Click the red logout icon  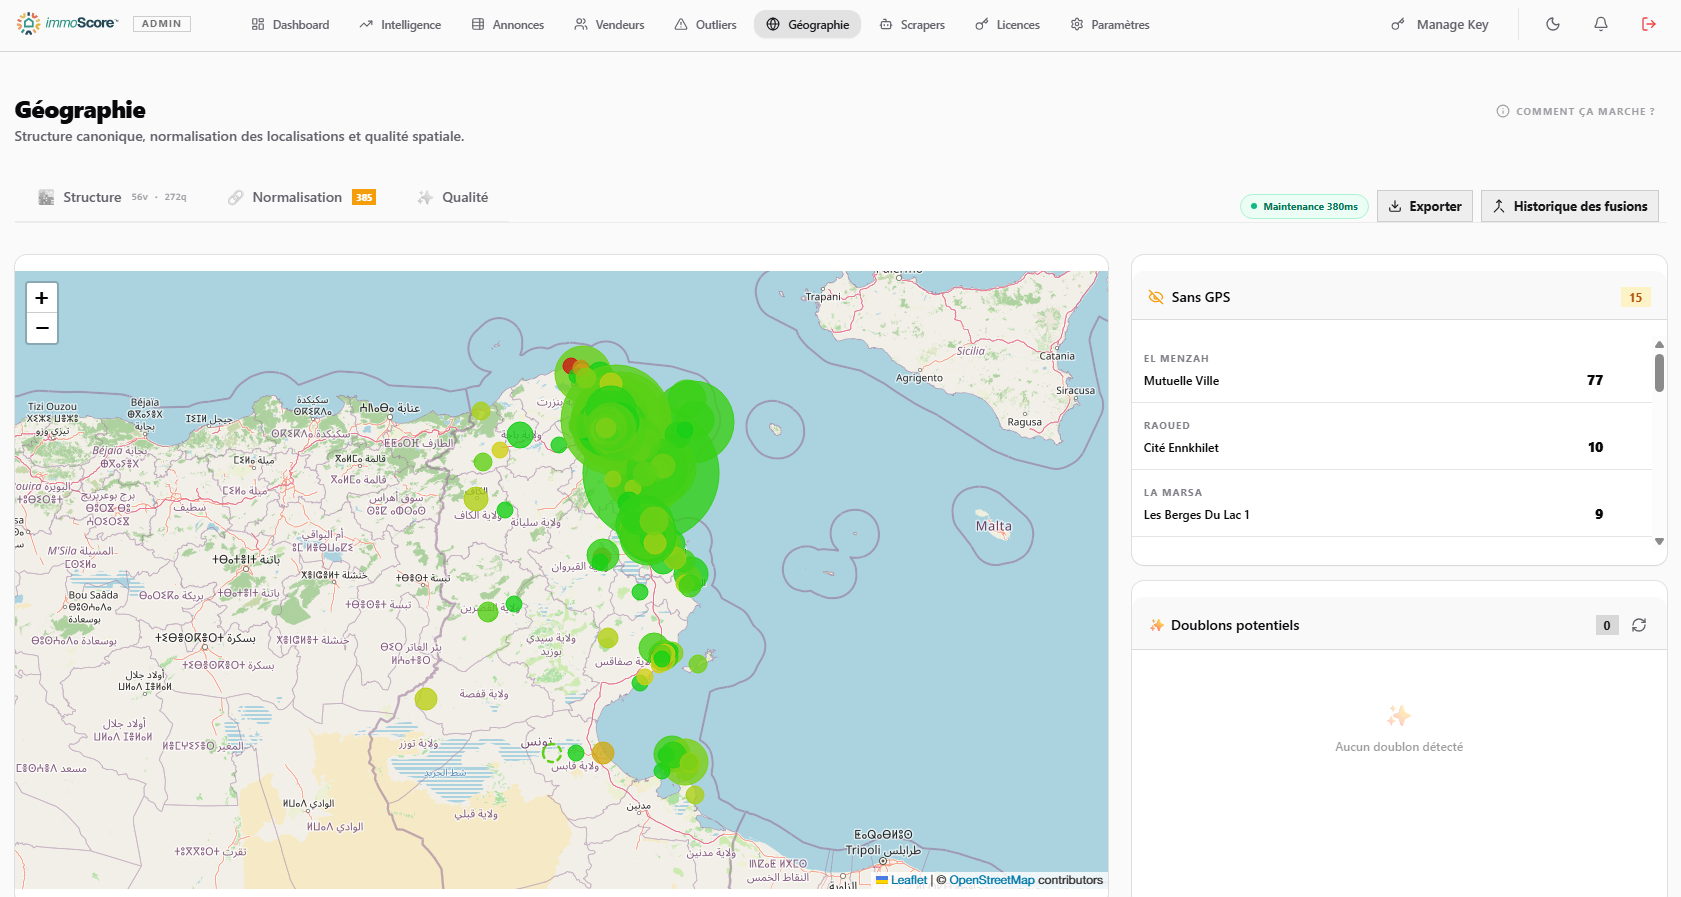(1649, 24)
